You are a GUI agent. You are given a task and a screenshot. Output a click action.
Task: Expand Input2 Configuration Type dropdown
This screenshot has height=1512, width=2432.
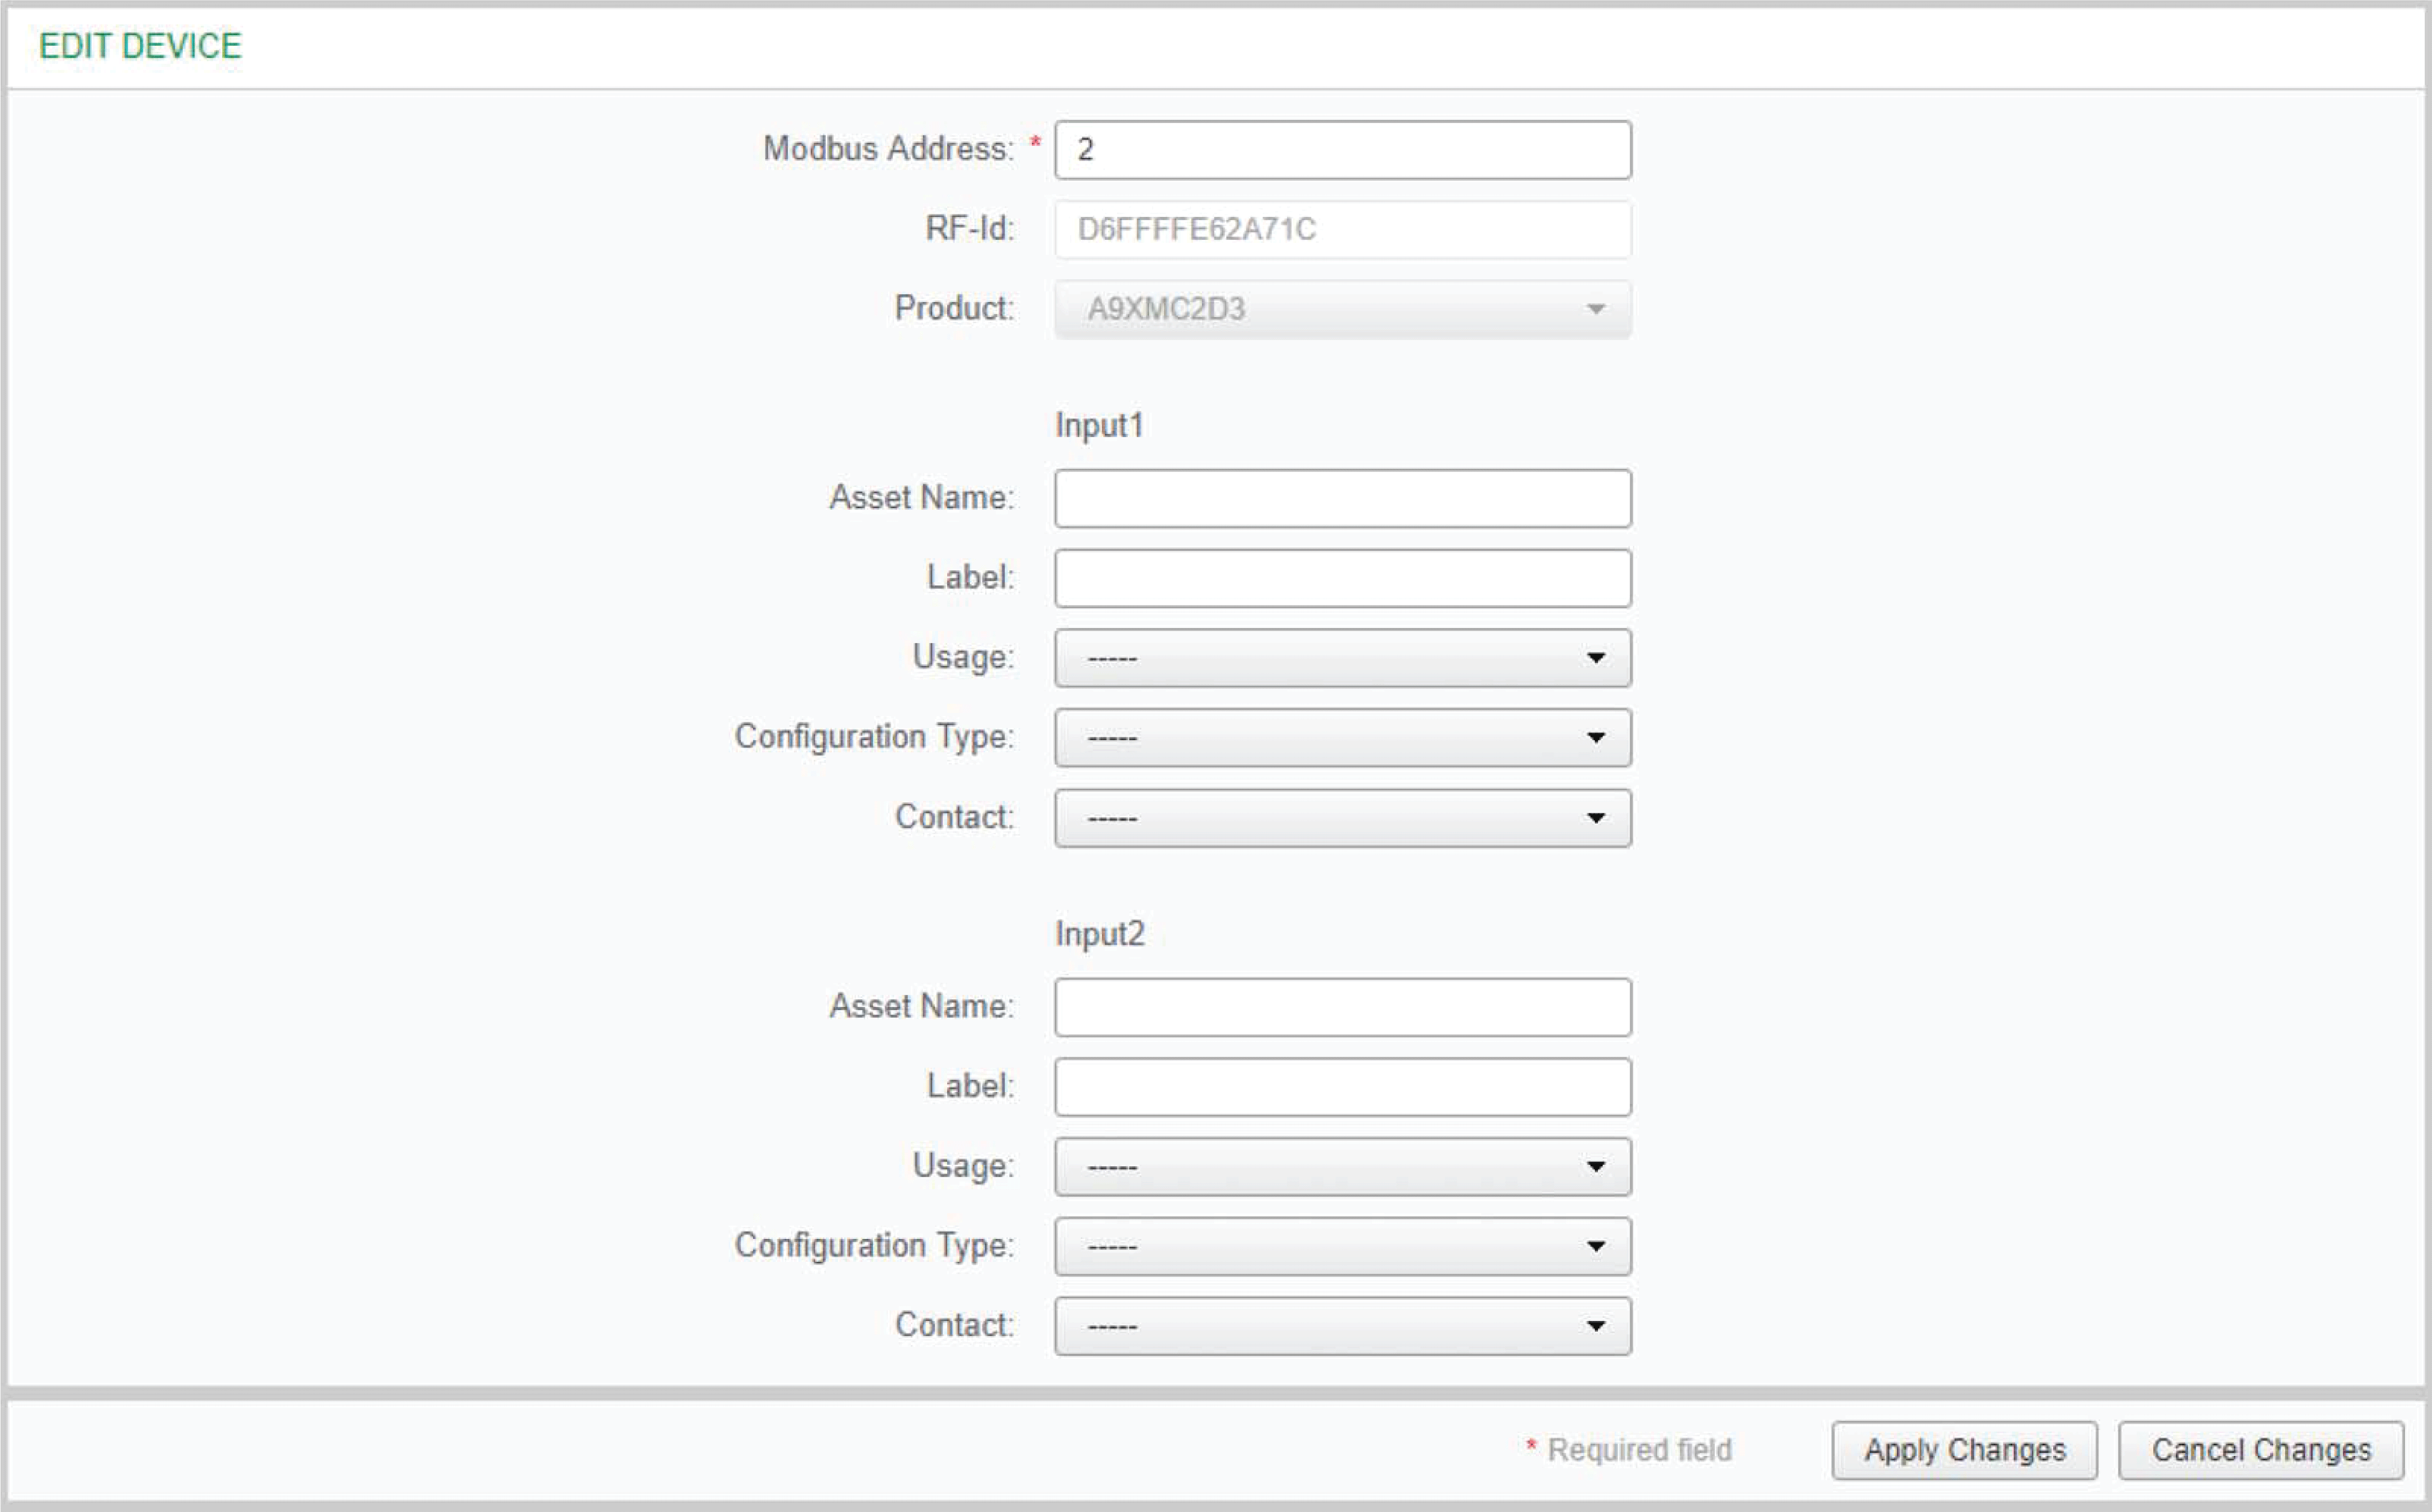click(1342, 1246)
